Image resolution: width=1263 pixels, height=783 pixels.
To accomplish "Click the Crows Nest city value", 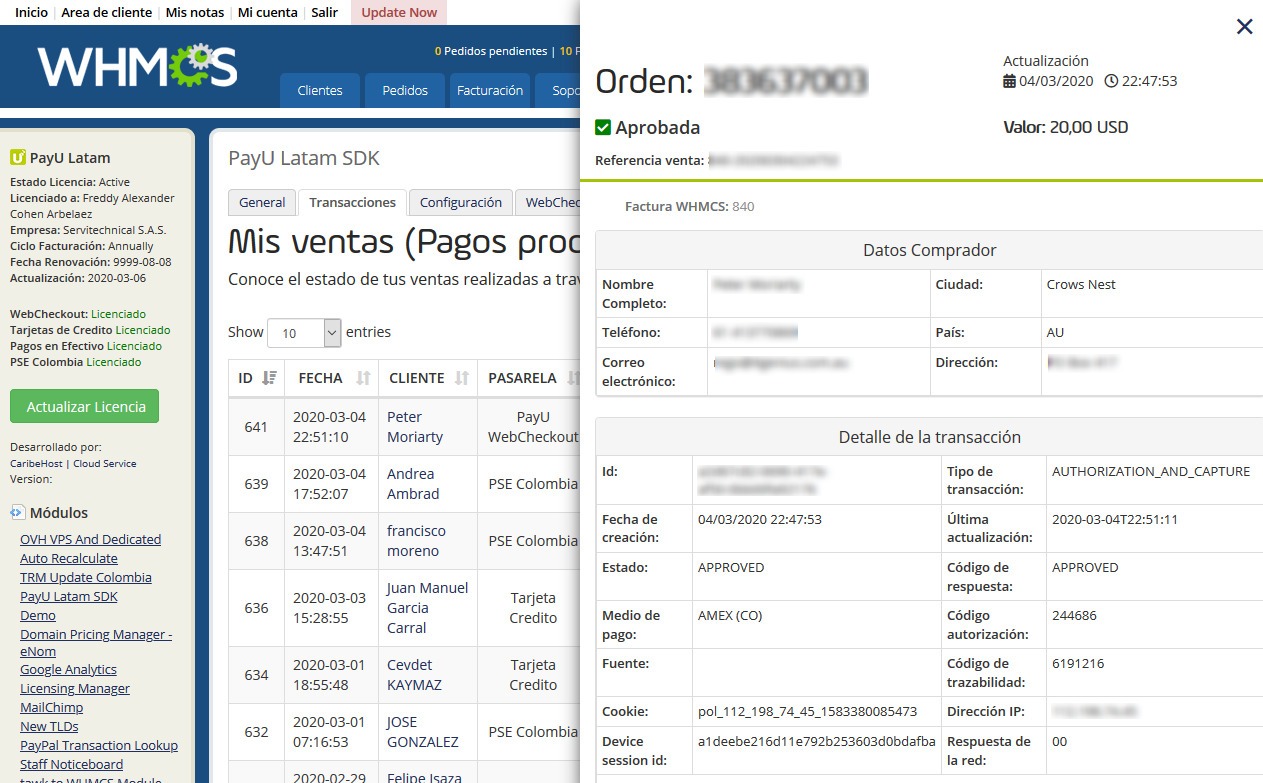I will (x=1081, y=284).
